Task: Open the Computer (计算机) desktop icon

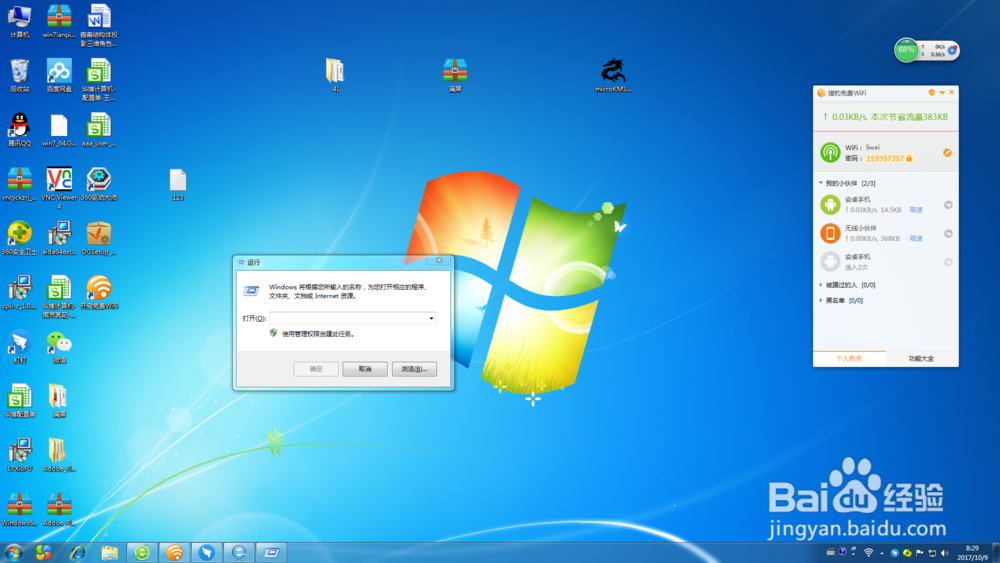Action: tap(19, 21)
